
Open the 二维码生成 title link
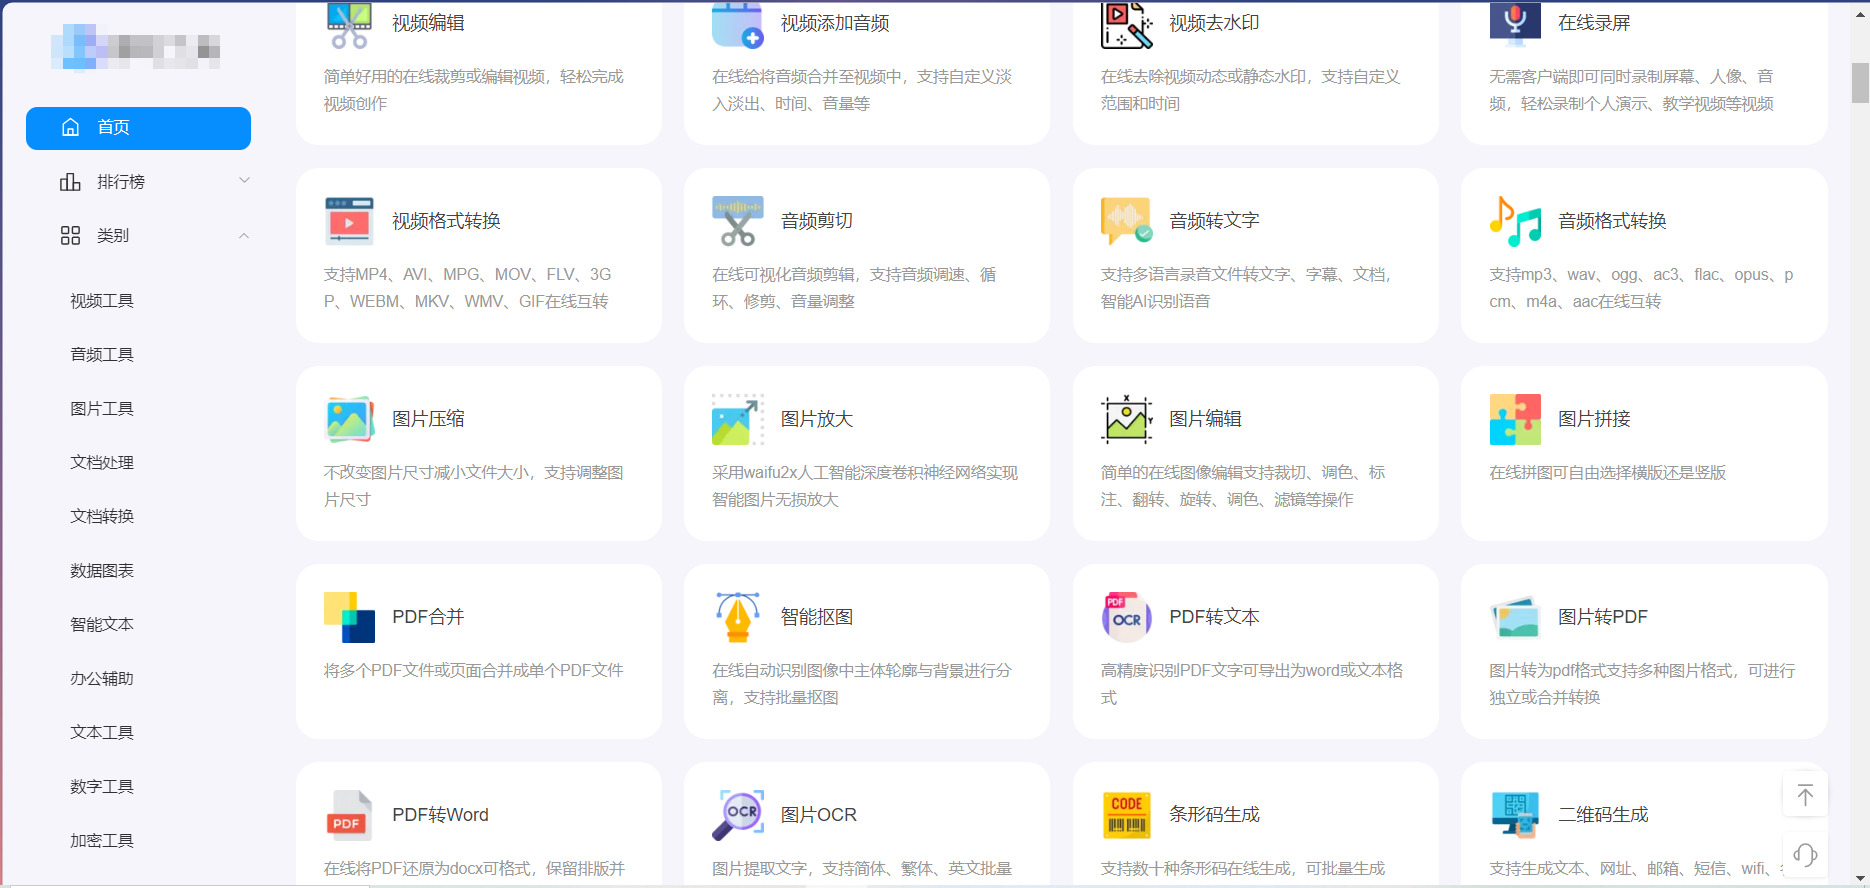[x=1603, y=815]
